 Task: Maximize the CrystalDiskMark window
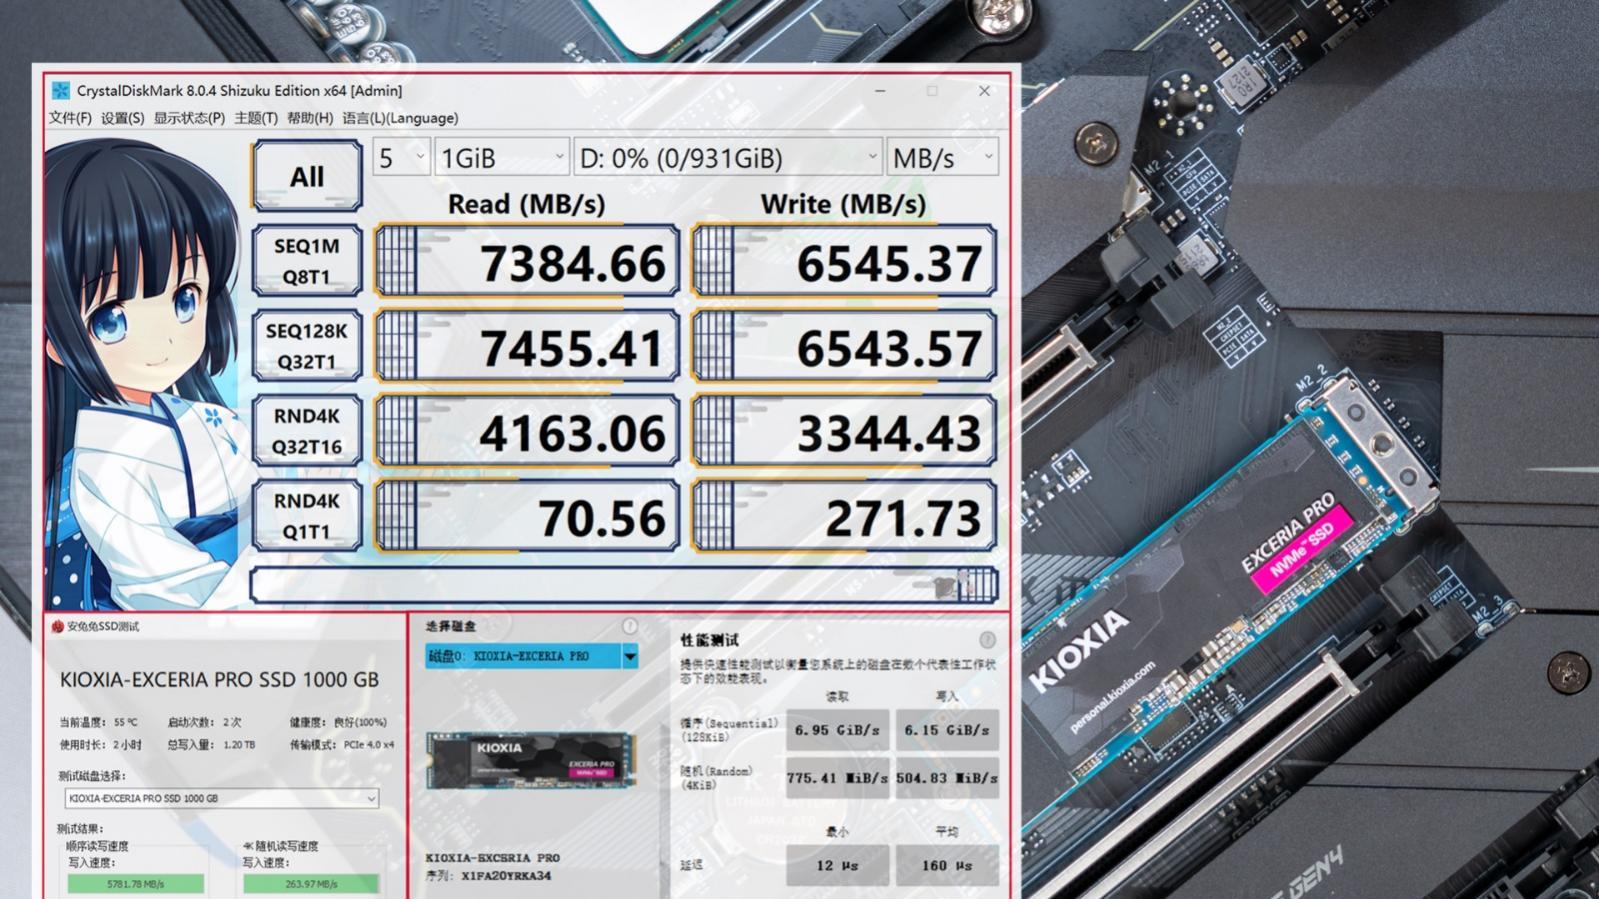[932, 91]
